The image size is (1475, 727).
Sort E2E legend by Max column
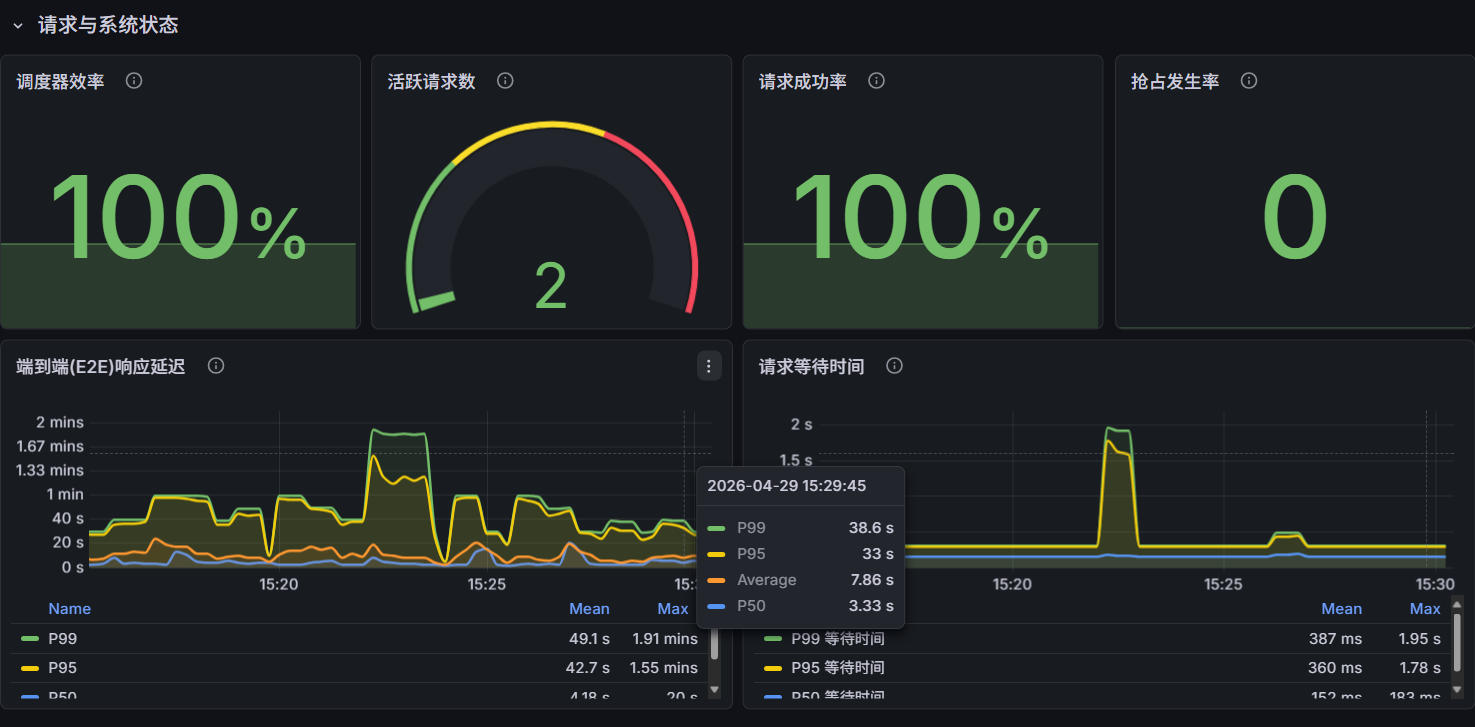[x=673, y=609]
